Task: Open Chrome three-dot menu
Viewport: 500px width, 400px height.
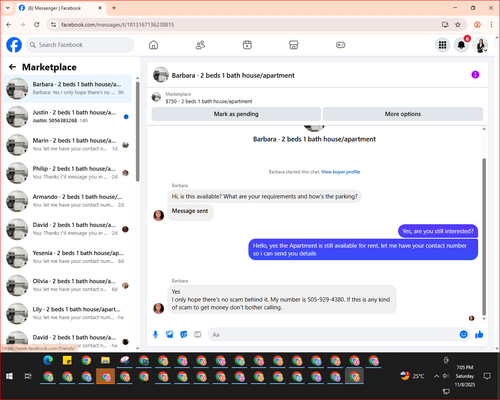Action: pos(491,25)
